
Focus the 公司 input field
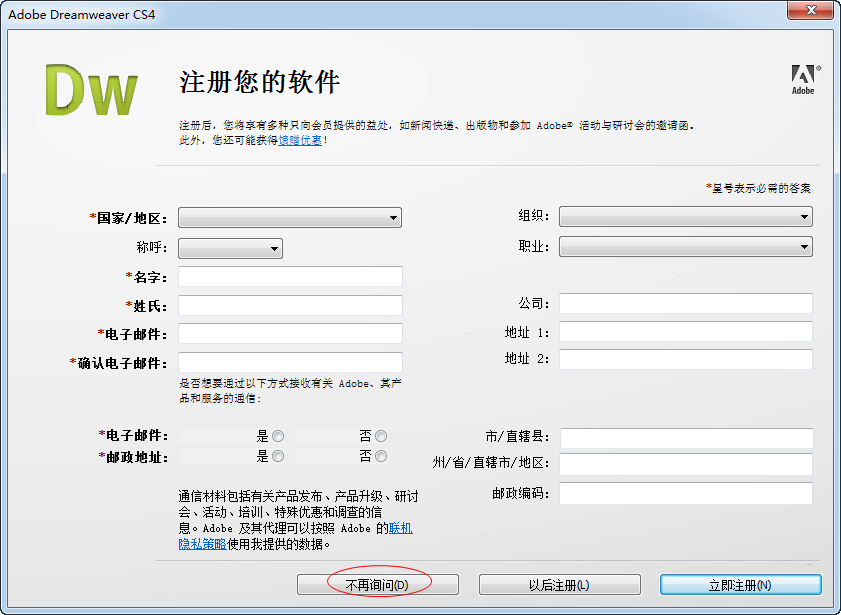pyautogui.click(x=686, y=303)
